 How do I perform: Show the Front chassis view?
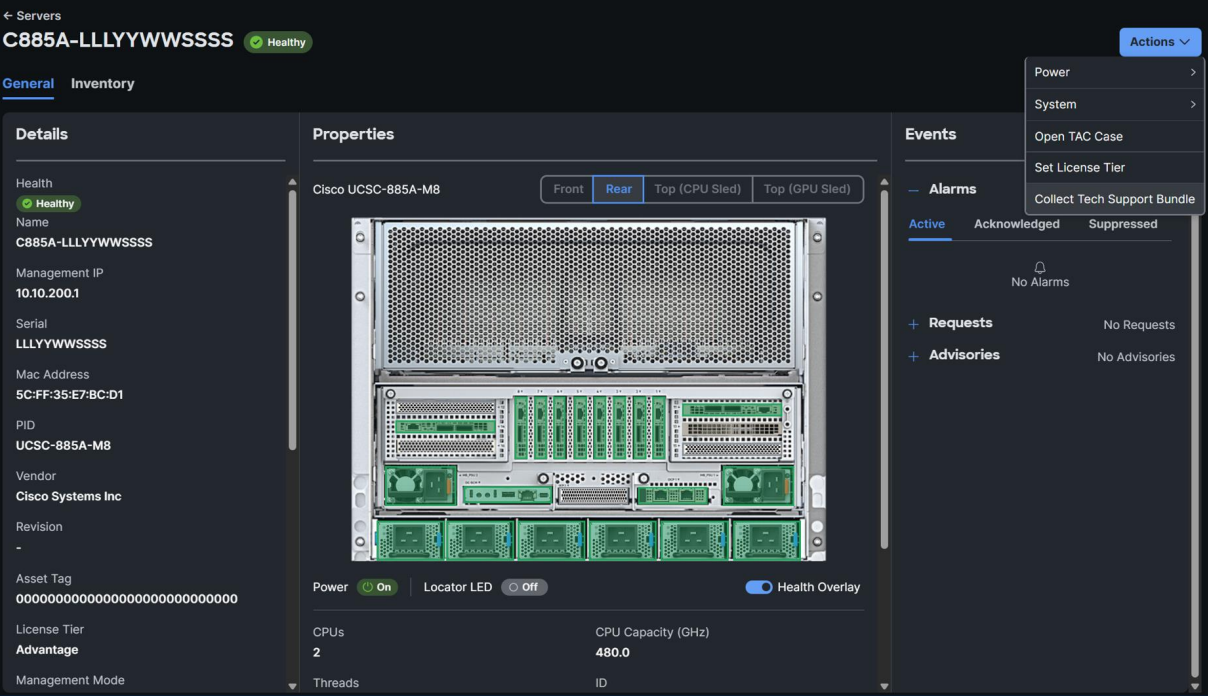point(568,189)
